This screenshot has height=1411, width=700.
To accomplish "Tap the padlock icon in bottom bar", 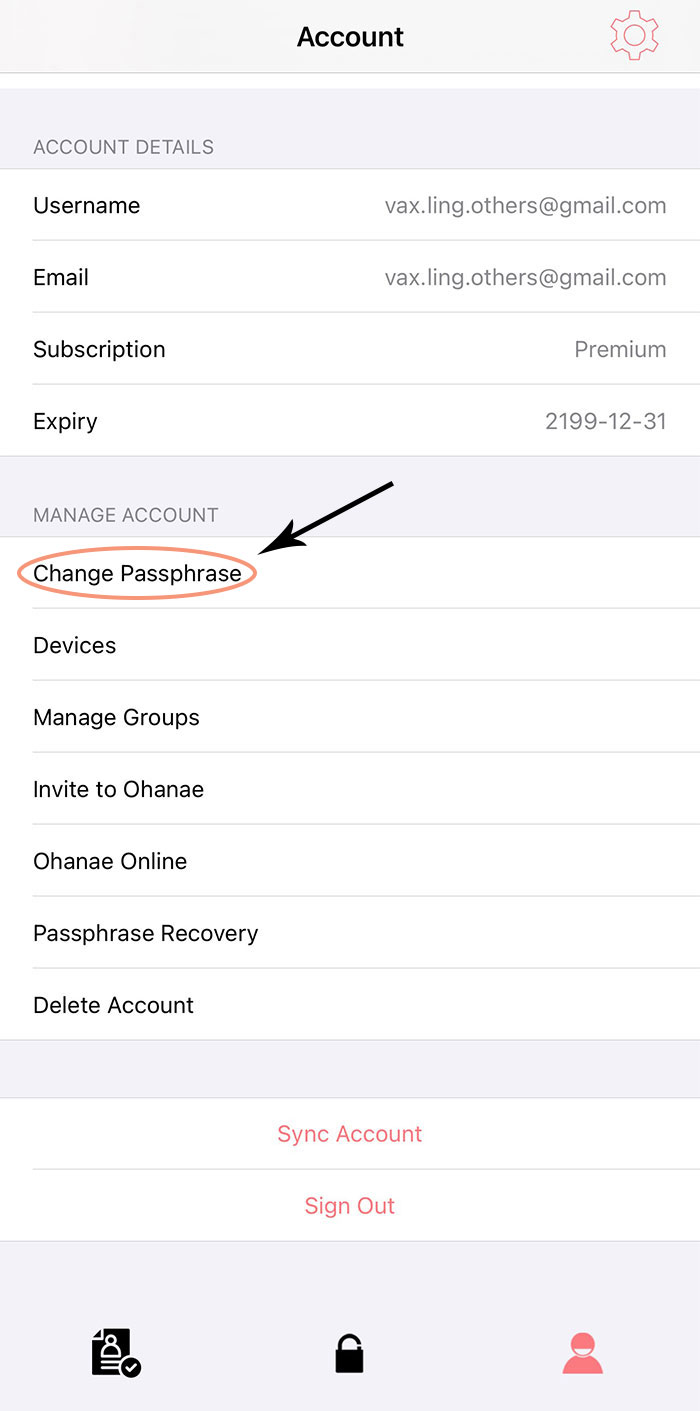I will pyautogui.click(x=349, y=1353).
